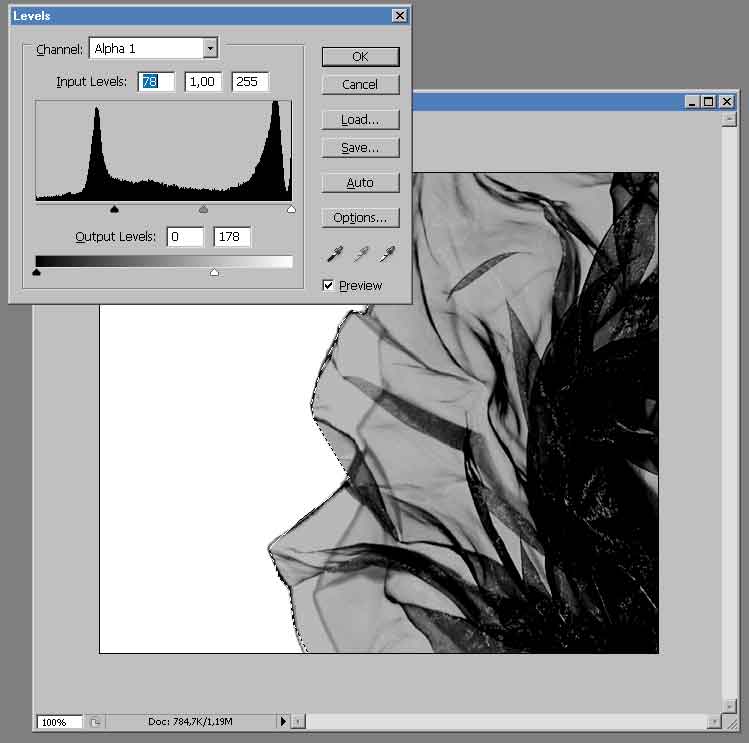Open the Channel dropdown arrow

(210, 48)
